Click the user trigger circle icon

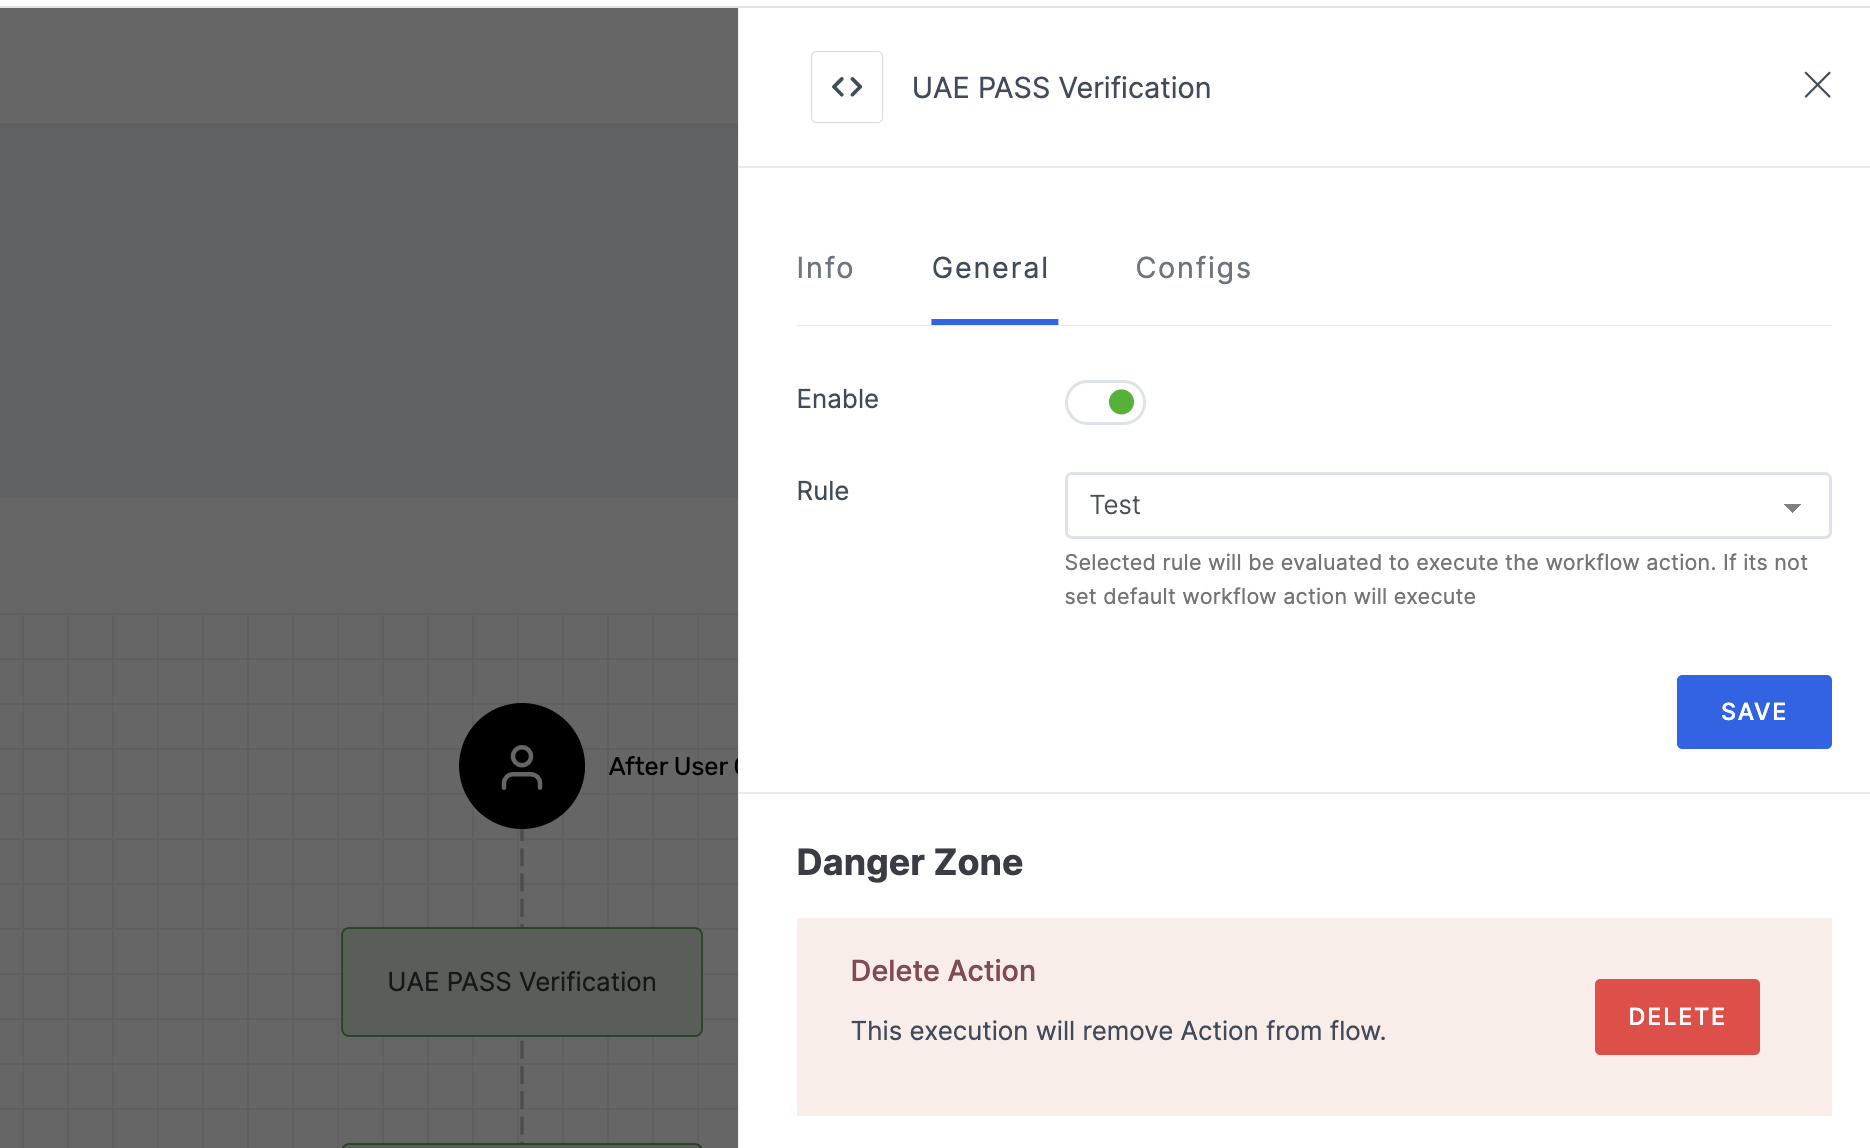click(522, 766)
